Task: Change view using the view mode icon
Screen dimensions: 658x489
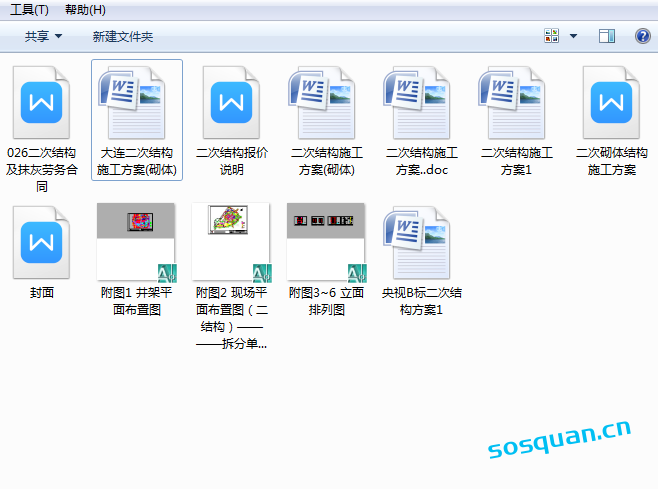Action: pyautogui.click(x=552, y=36)
